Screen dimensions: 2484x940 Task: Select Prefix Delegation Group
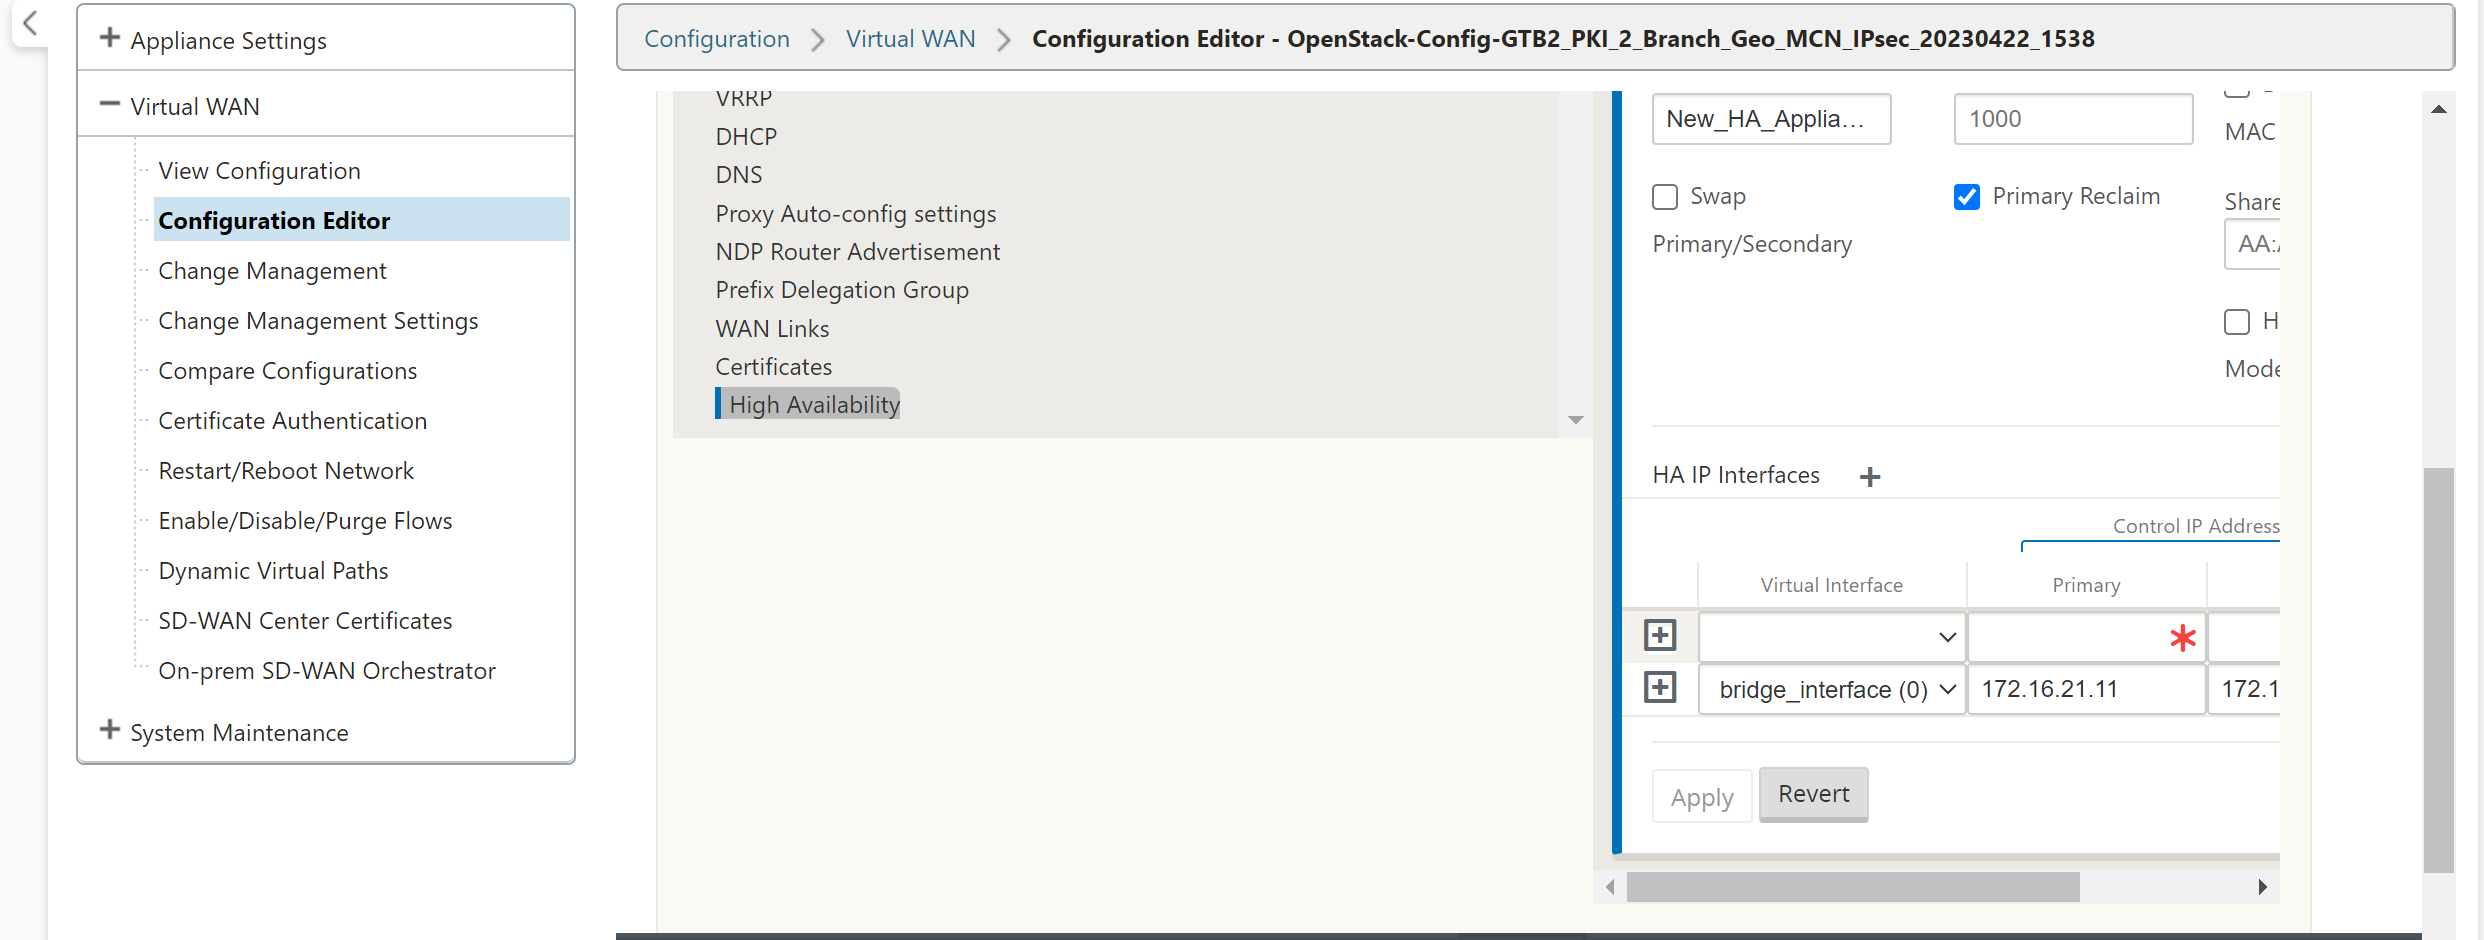point(841,290)
